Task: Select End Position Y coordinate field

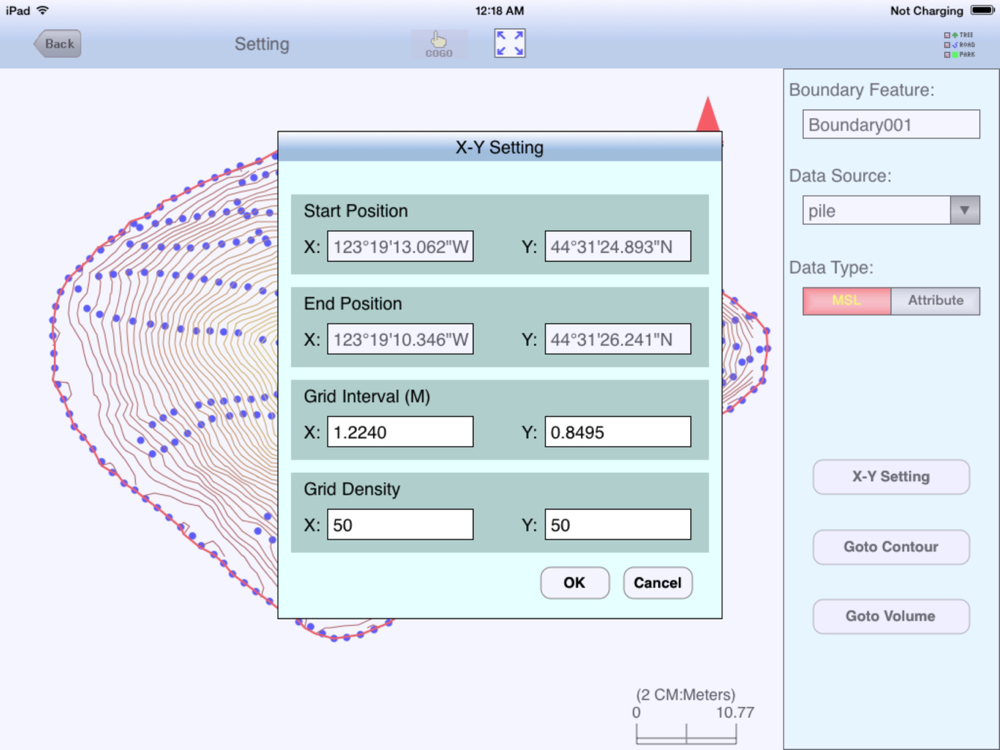Action: tap(617, 339)
